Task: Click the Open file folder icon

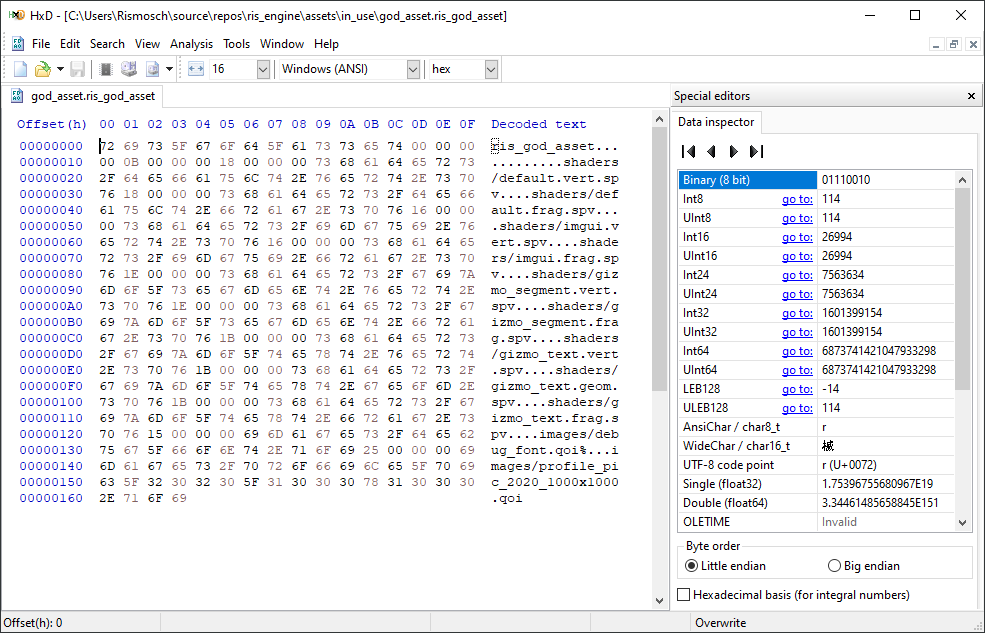Action: pyautogui.click(x=42, y=69)
